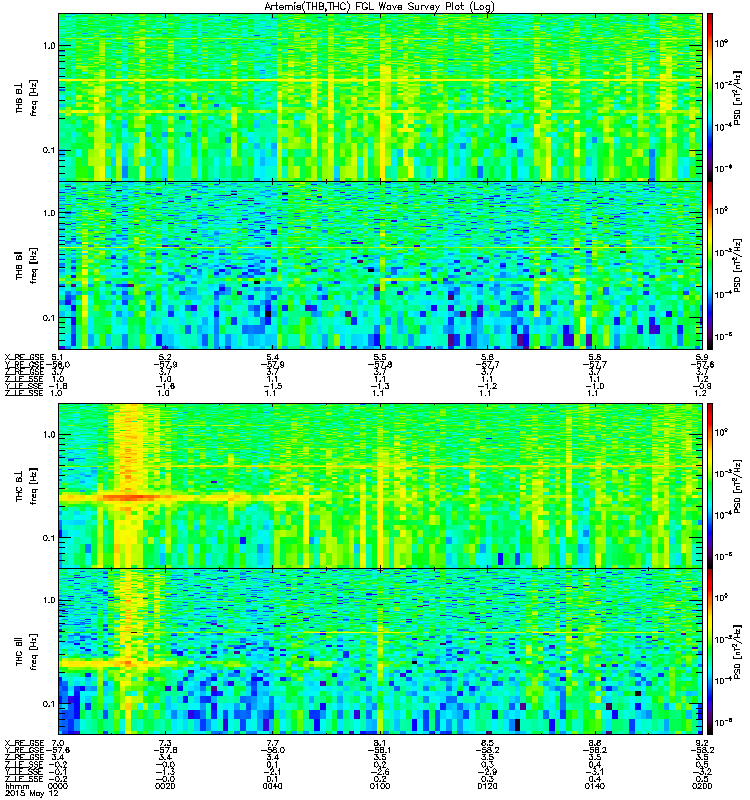
Task: Click the "2015 May 12" date label
Action: (31, 793)
